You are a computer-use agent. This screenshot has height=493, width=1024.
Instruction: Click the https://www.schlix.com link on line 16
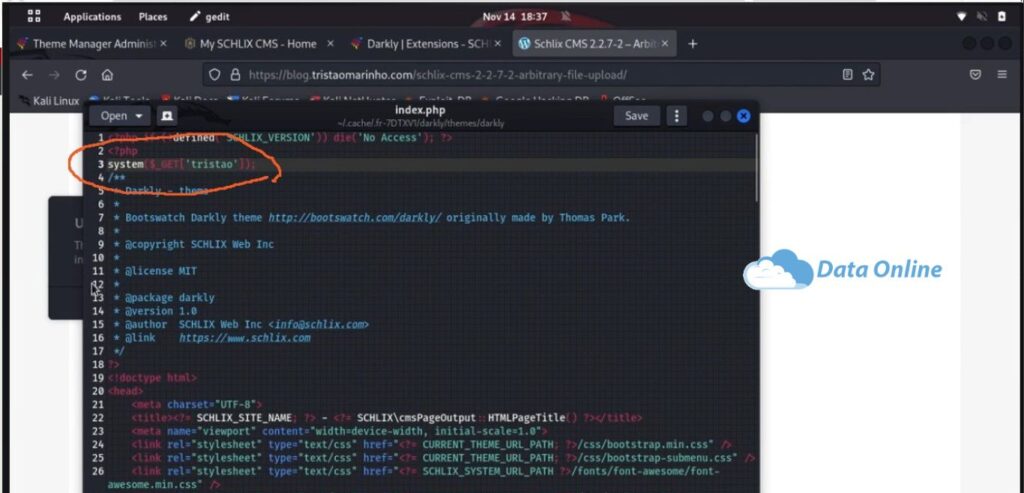click(x=245, y=338)
